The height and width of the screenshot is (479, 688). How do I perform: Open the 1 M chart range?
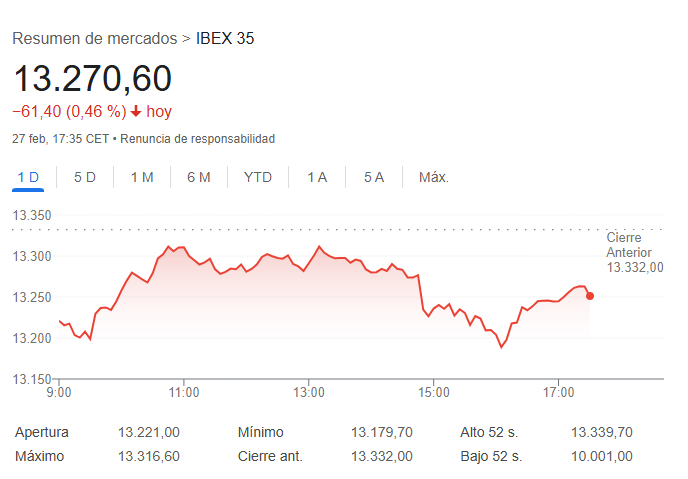click(x=142, y=177)
